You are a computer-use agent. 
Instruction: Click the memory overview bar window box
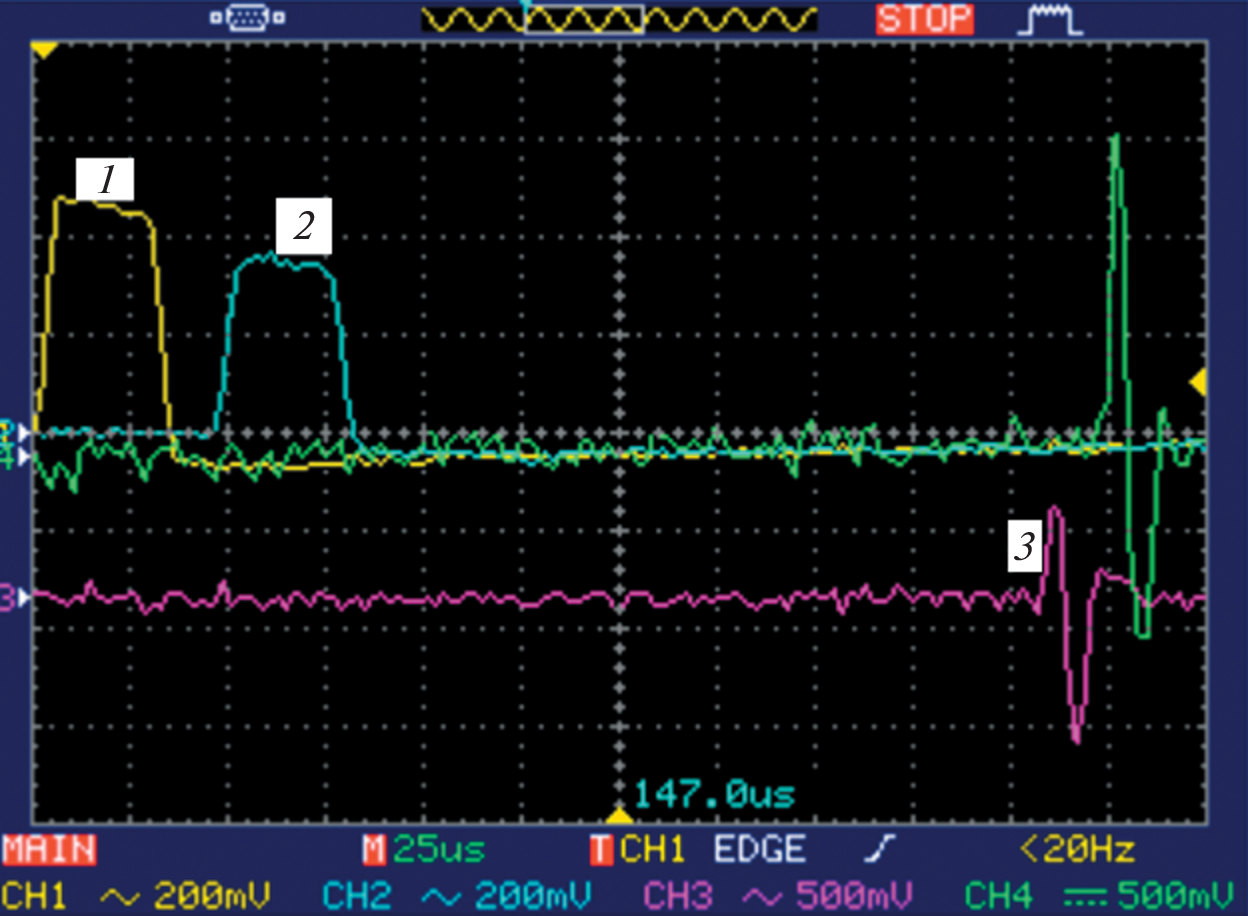click(x=584, y=19)
